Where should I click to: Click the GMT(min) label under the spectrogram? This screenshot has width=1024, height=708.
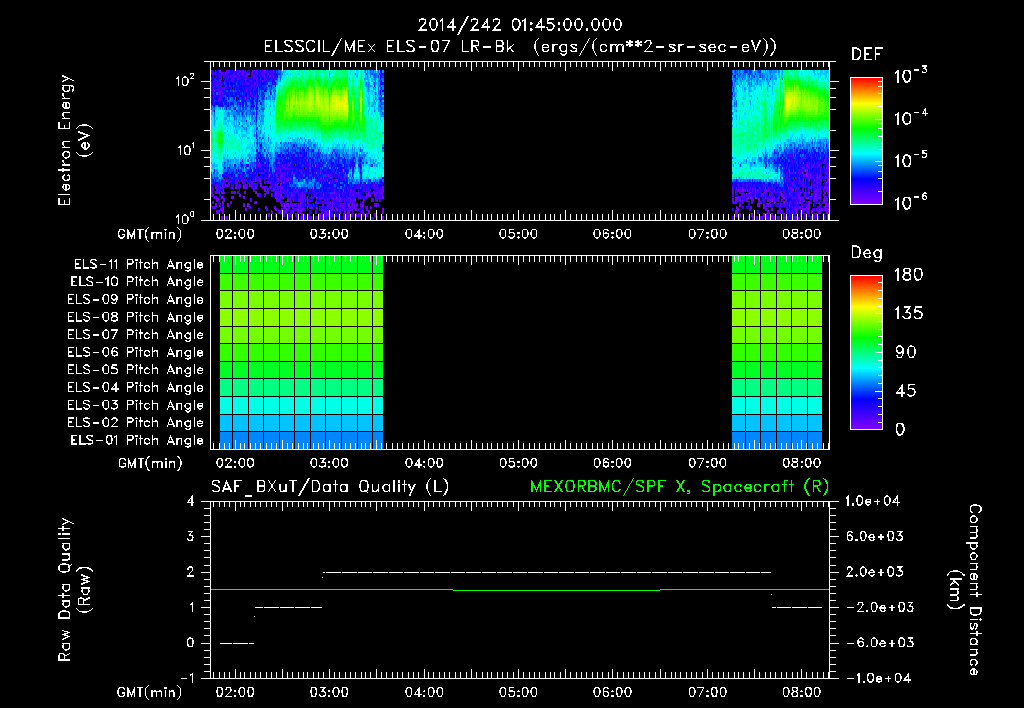[x=150, y=234]
